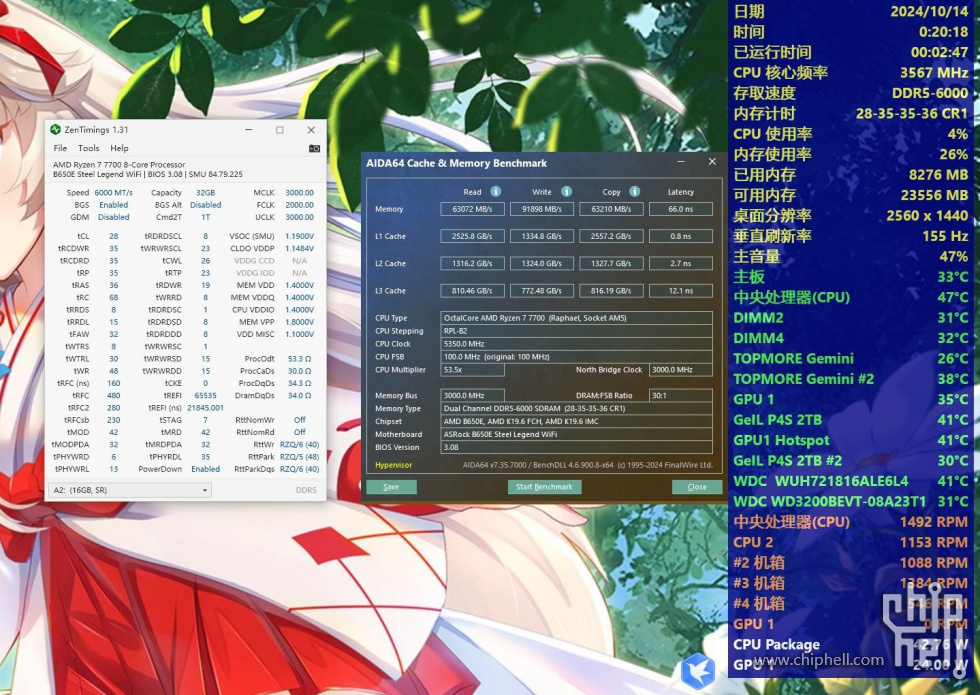The height and width of the screenshot is (695, 980).
Task: Click the Start Benchmark button
Action: [544, 487]
